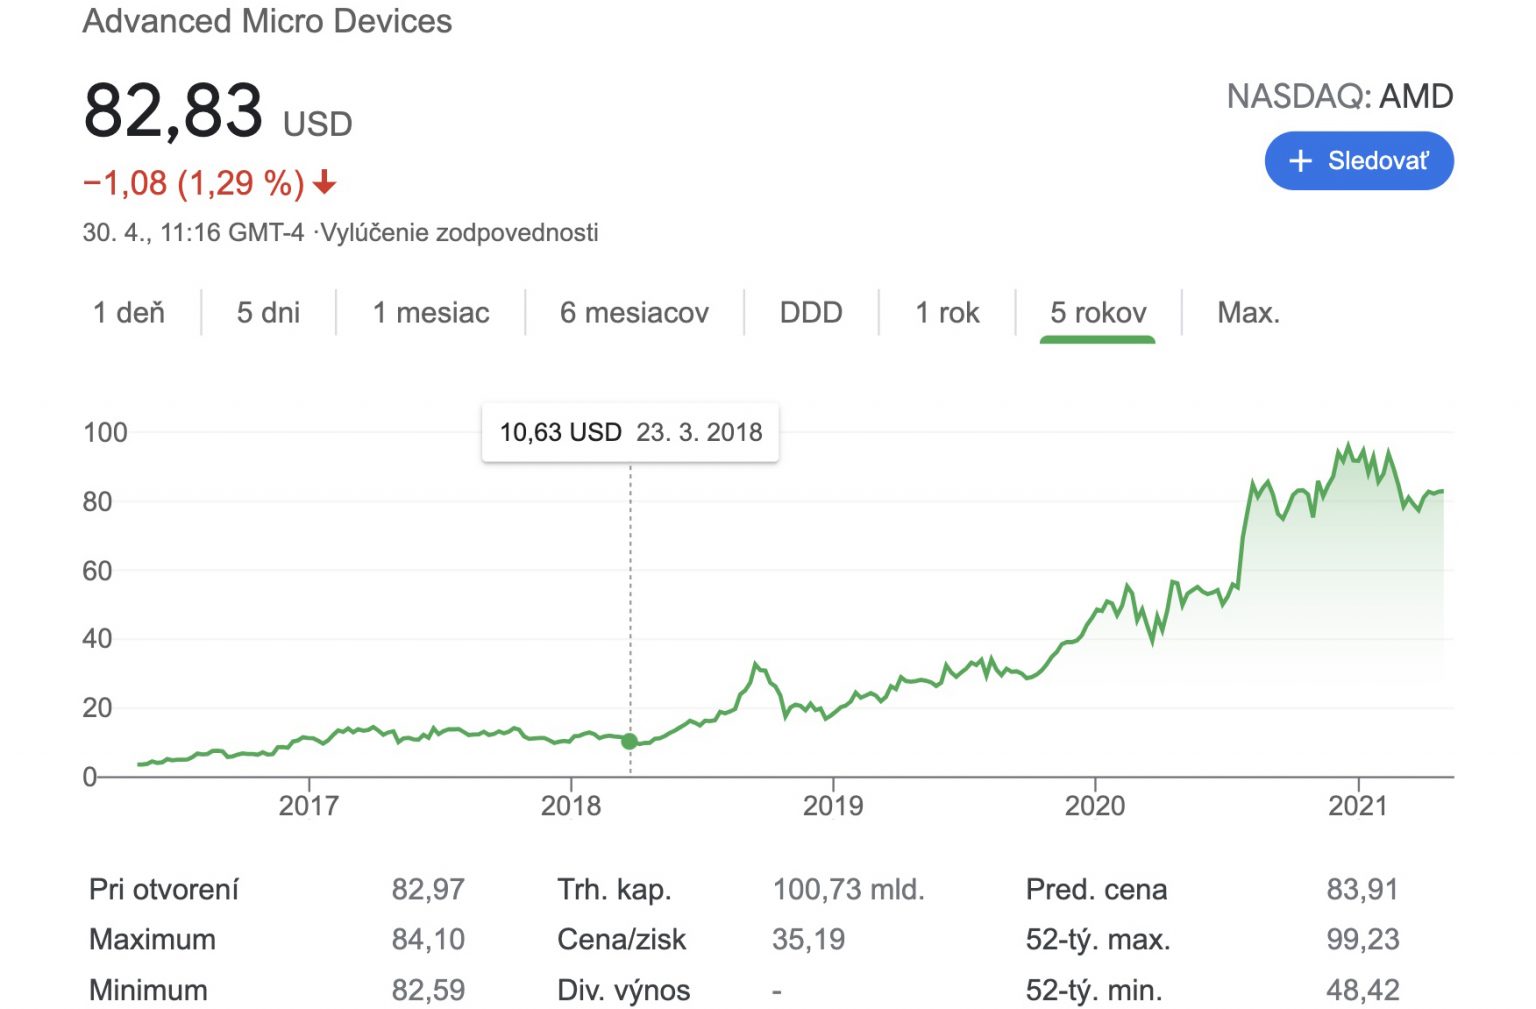Click the Pred. cena label
This screenshot has width=1536, height=1009.
[x=1096, y=889]
